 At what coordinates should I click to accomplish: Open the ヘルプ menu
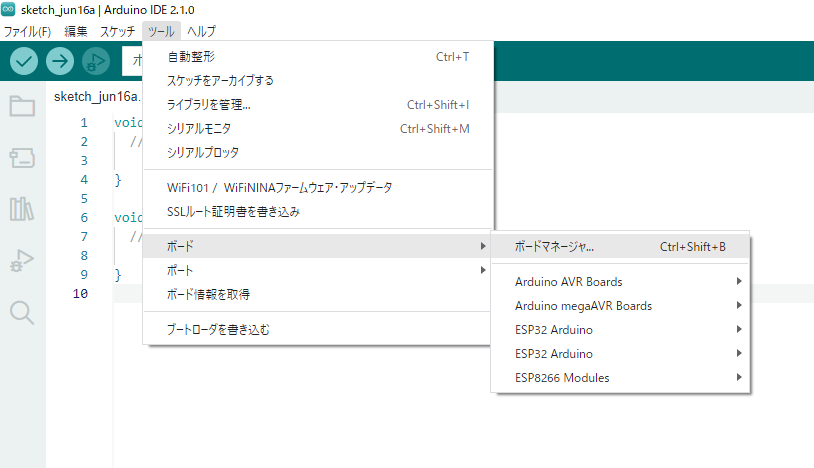pyautogui.click(x=201, y=32)
